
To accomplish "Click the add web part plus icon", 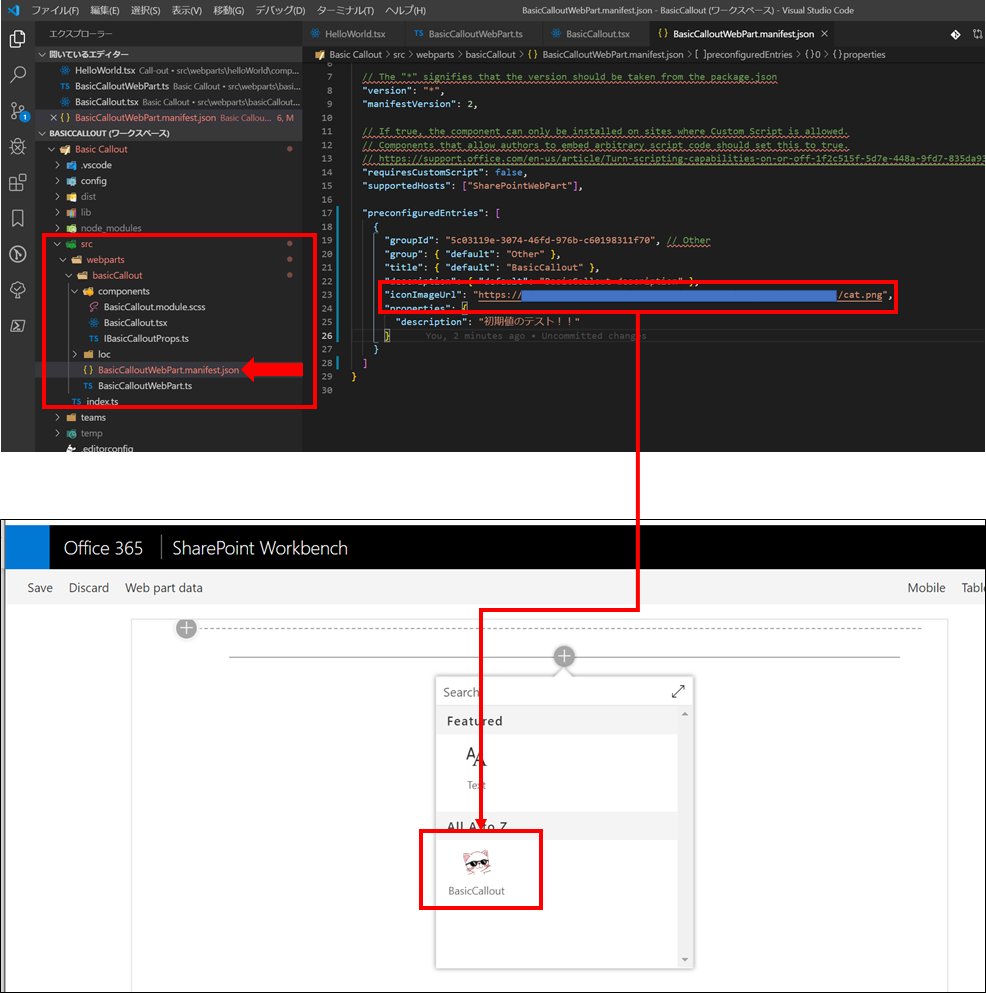I will click(x=564, y=656).
